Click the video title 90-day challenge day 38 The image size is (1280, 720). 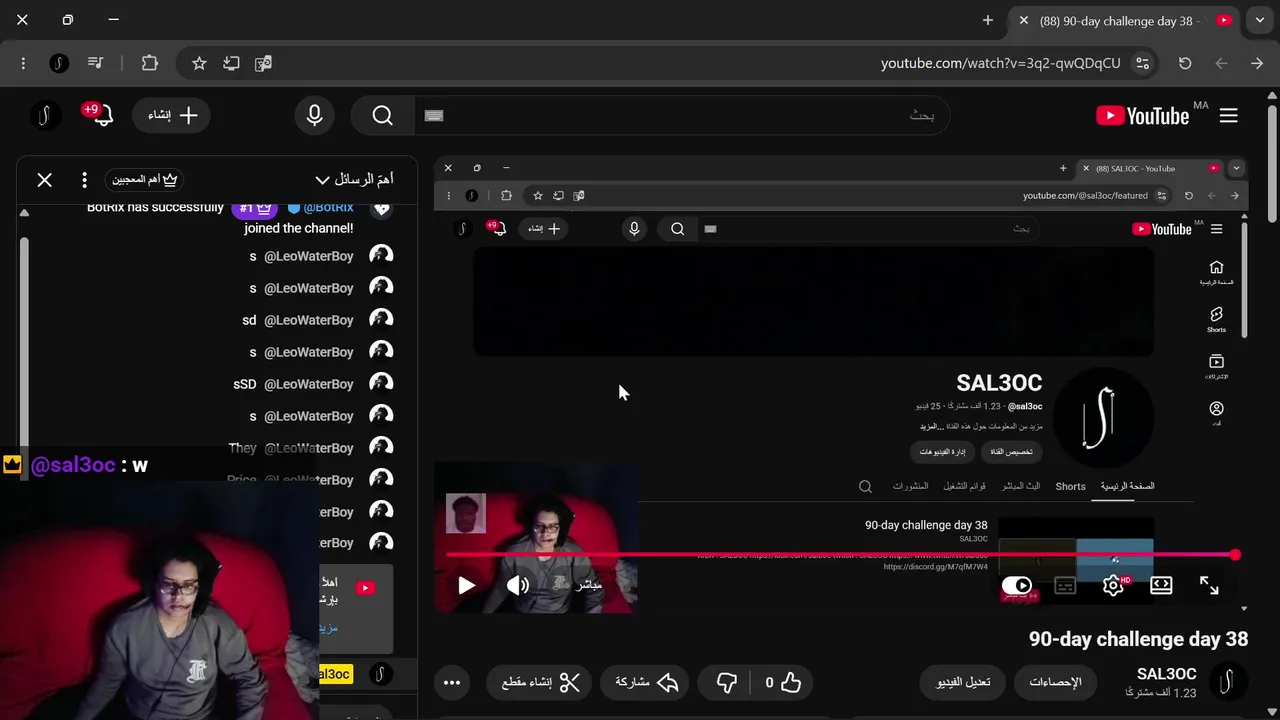(1138, 639)
